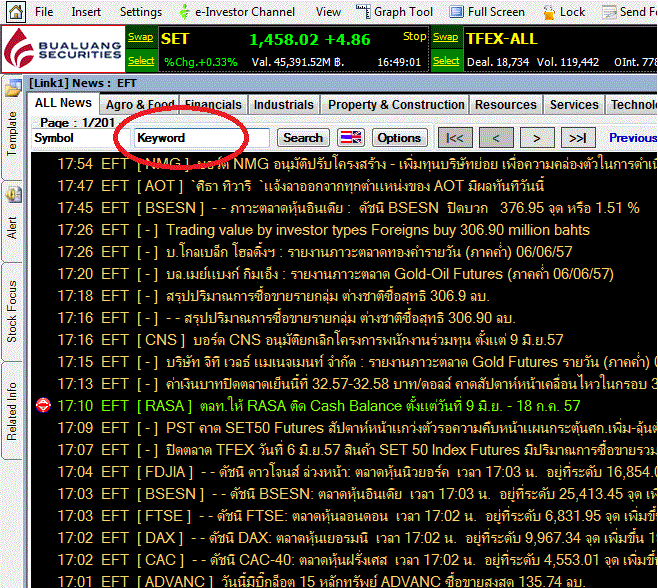Open the Related Info side panel
This screenshot has width=658, height=588.
pos(12,411)
